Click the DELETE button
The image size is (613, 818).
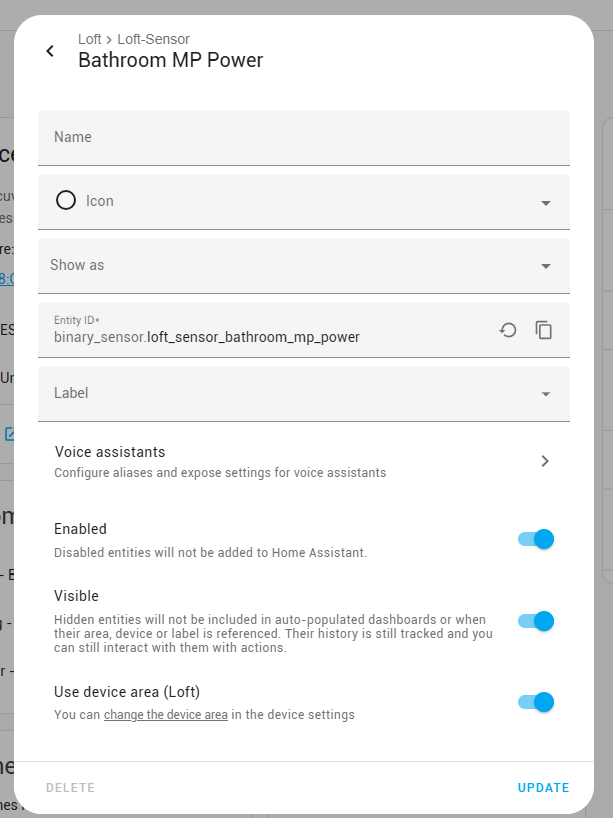(x=70, y=787)
